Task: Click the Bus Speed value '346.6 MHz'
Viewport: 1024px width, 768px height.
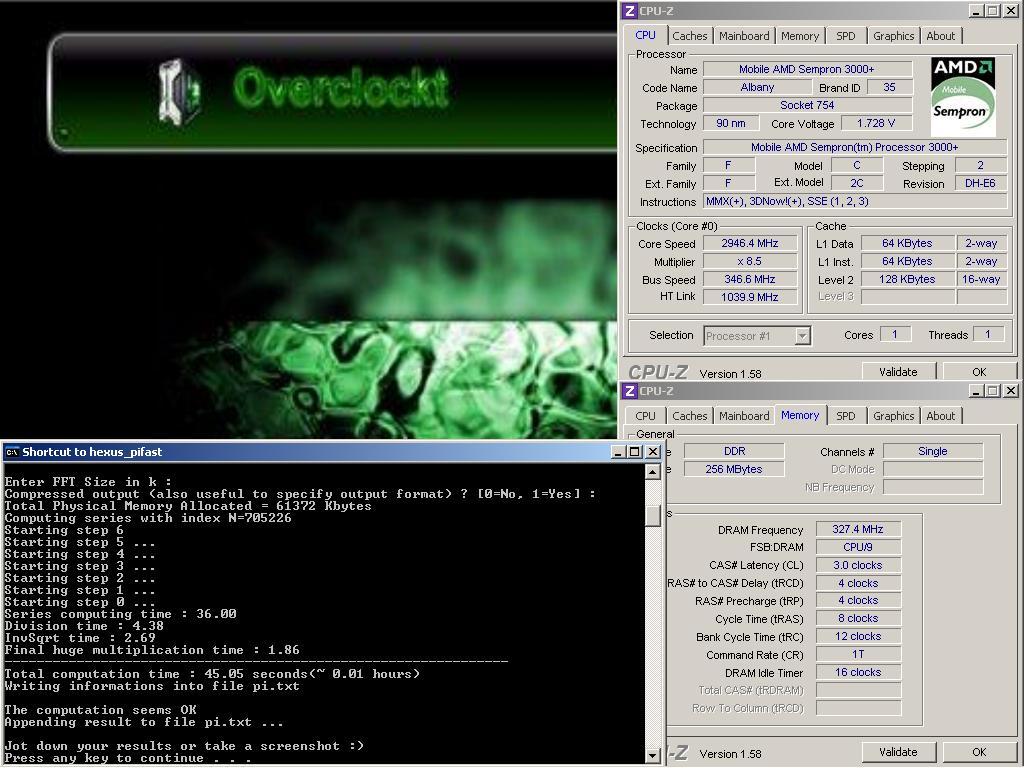Action: tap(750, 280)
